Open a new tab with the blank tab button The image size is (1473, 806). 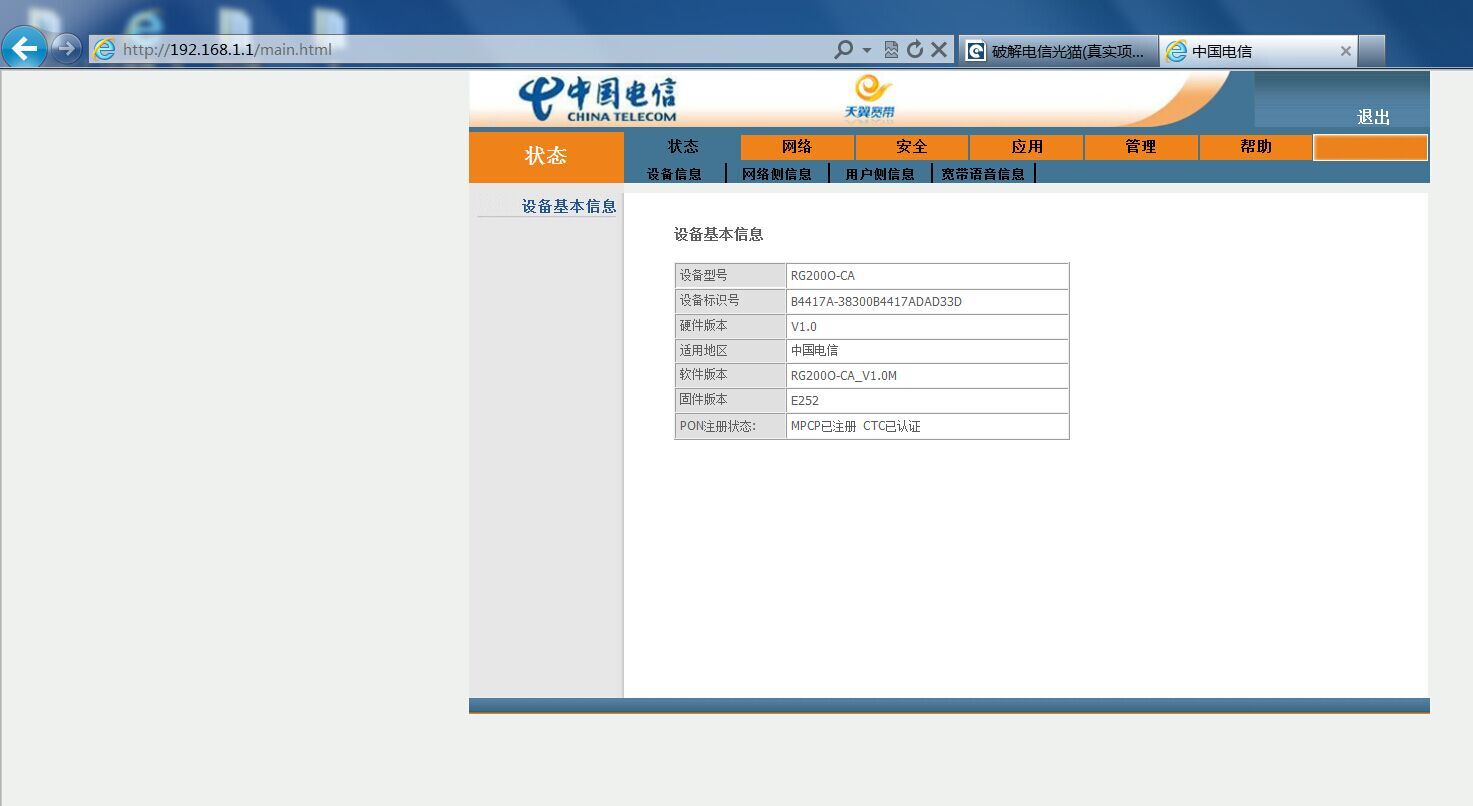[1372, 51]
